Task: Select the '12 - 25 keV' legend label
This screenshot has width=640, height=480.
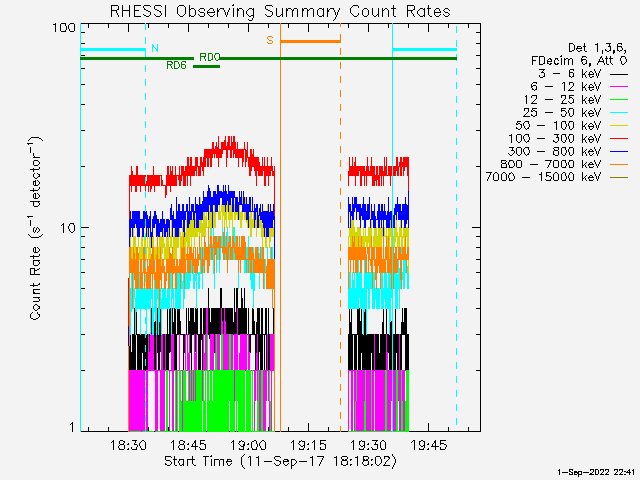Action: point(562,100)
